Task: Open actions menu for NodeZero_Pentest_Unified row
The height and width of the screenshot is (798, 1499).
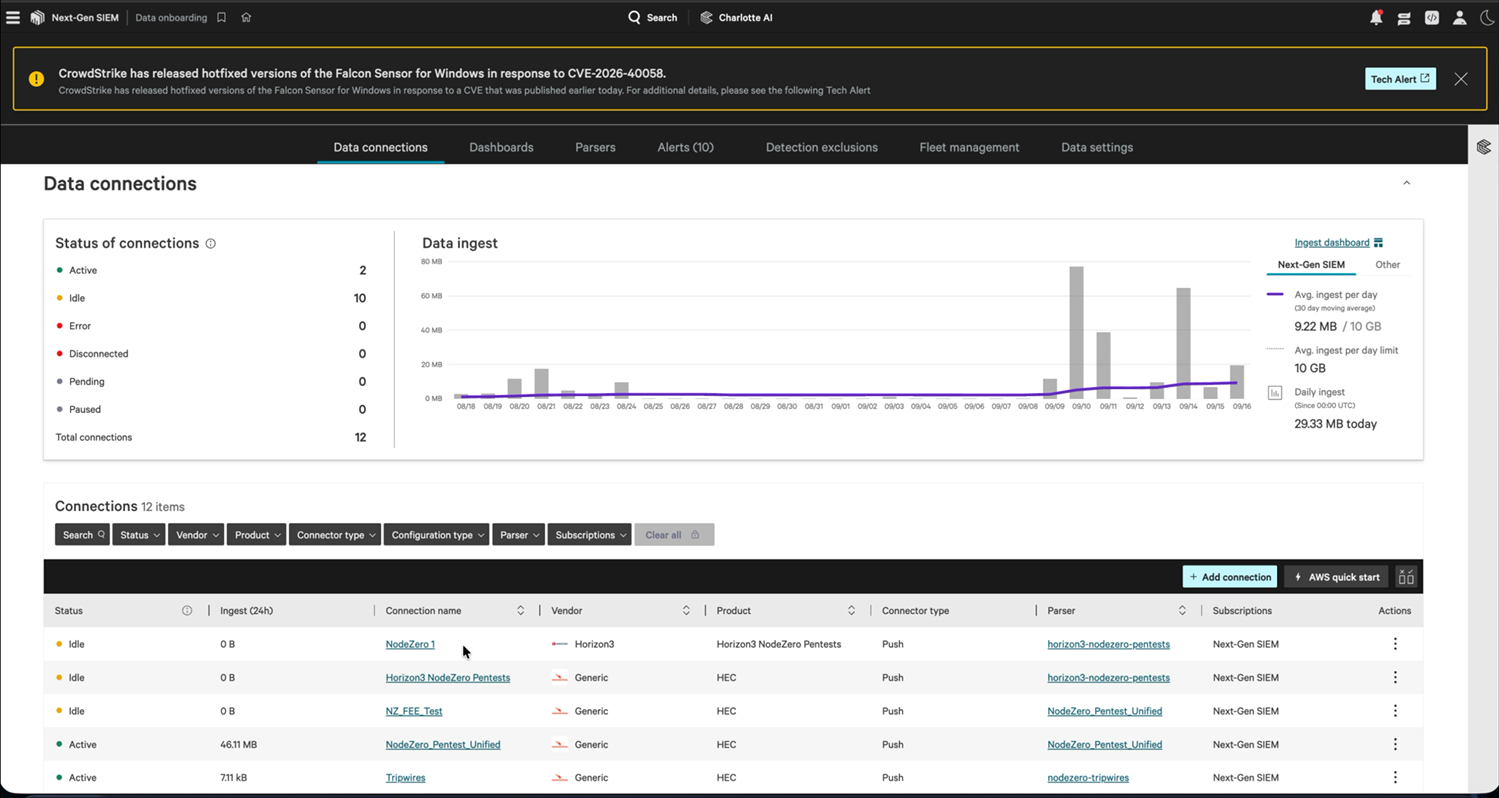Action: [x=1395, y=745]
